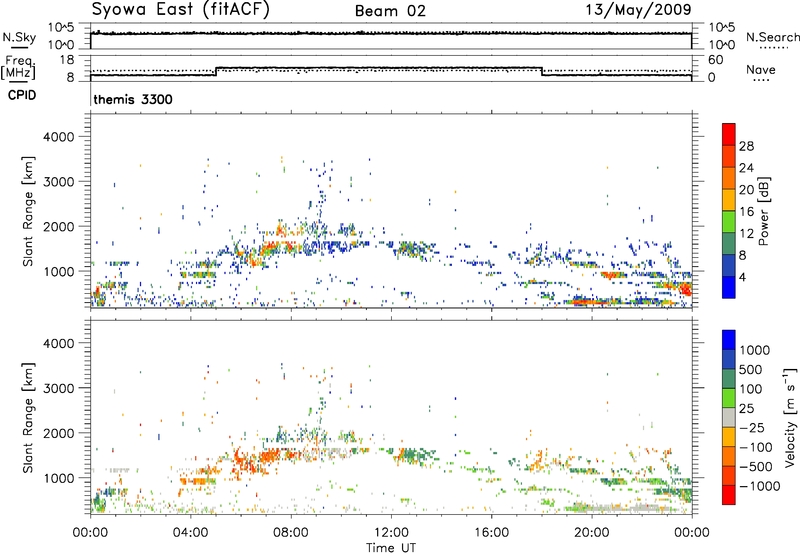Click the '28' value on the Power scale
This screenshot has height=554, width=800.
(746, 146)
